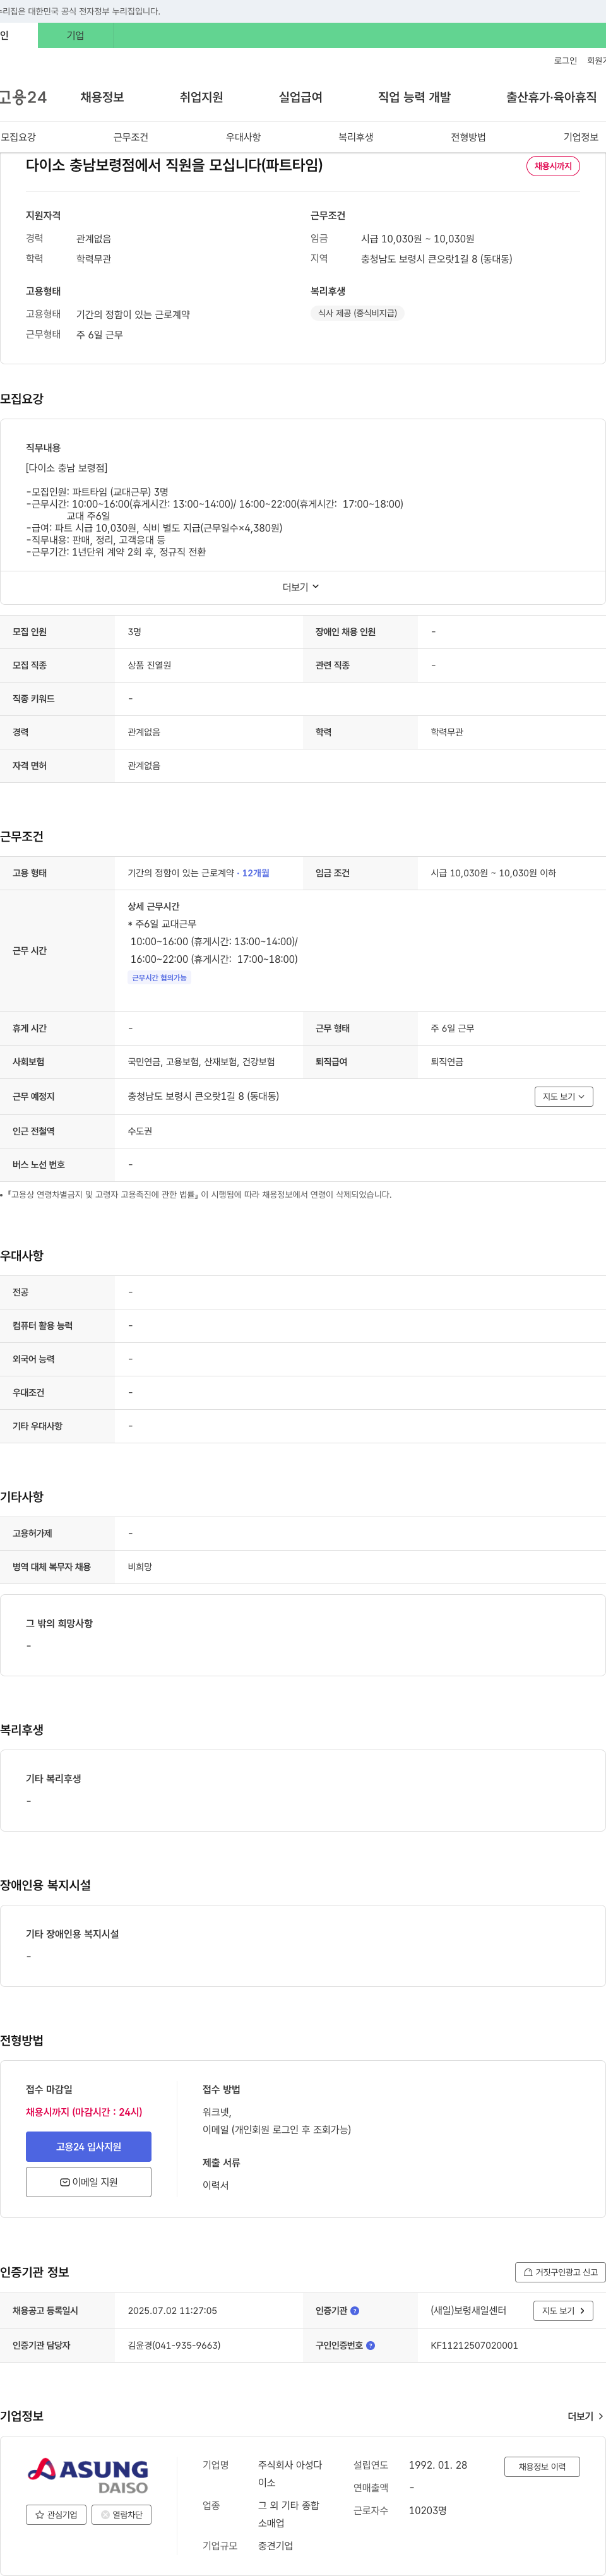Open 지도 보기 for 보령새일센터
The height and width of the screenshot is (2576, 606).
(x=564, y=2311)
